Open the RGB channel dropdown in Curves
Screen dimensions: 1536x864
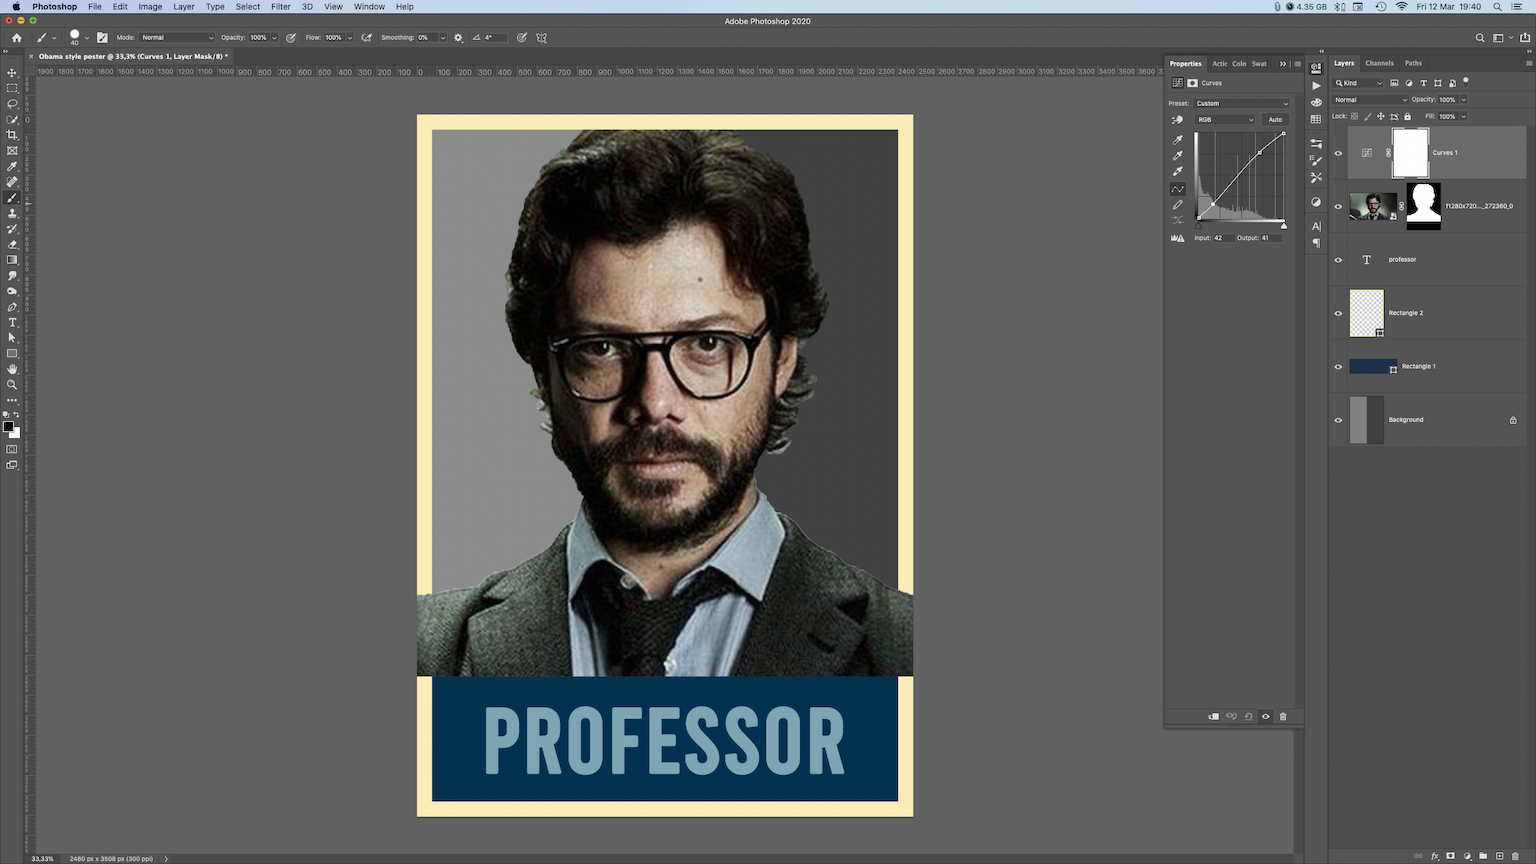1225,120
